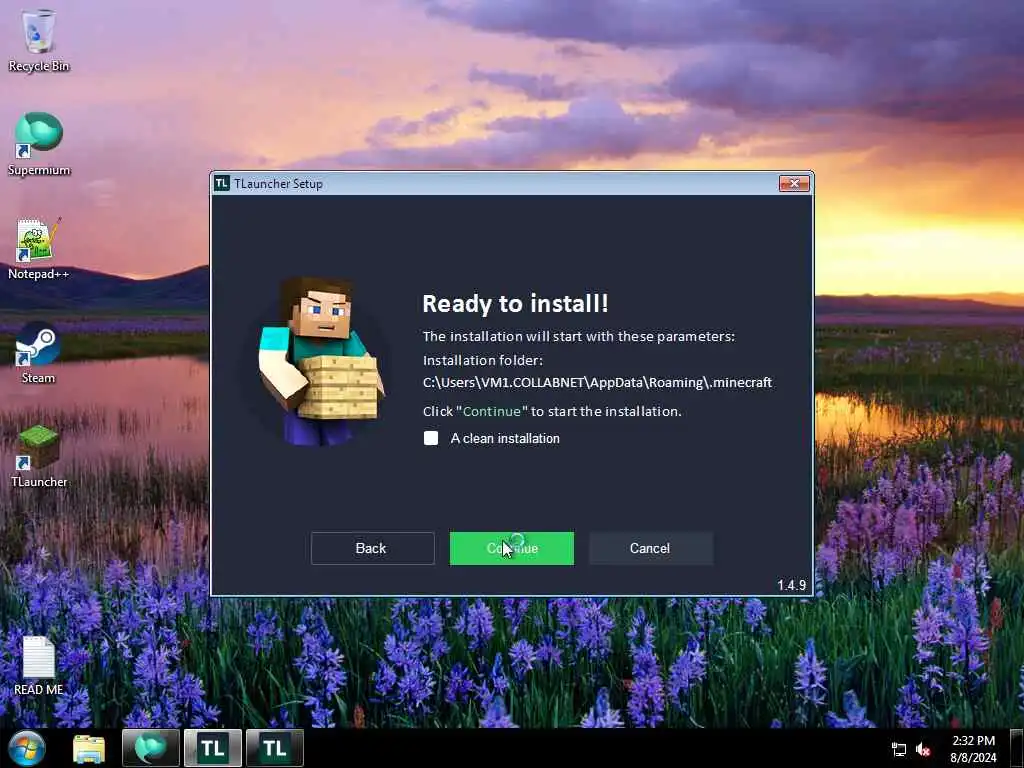This screenshot has height=768, width=1024.
Task: Click the TLauncher Setup title text
Action: click(x=278, y=184)
